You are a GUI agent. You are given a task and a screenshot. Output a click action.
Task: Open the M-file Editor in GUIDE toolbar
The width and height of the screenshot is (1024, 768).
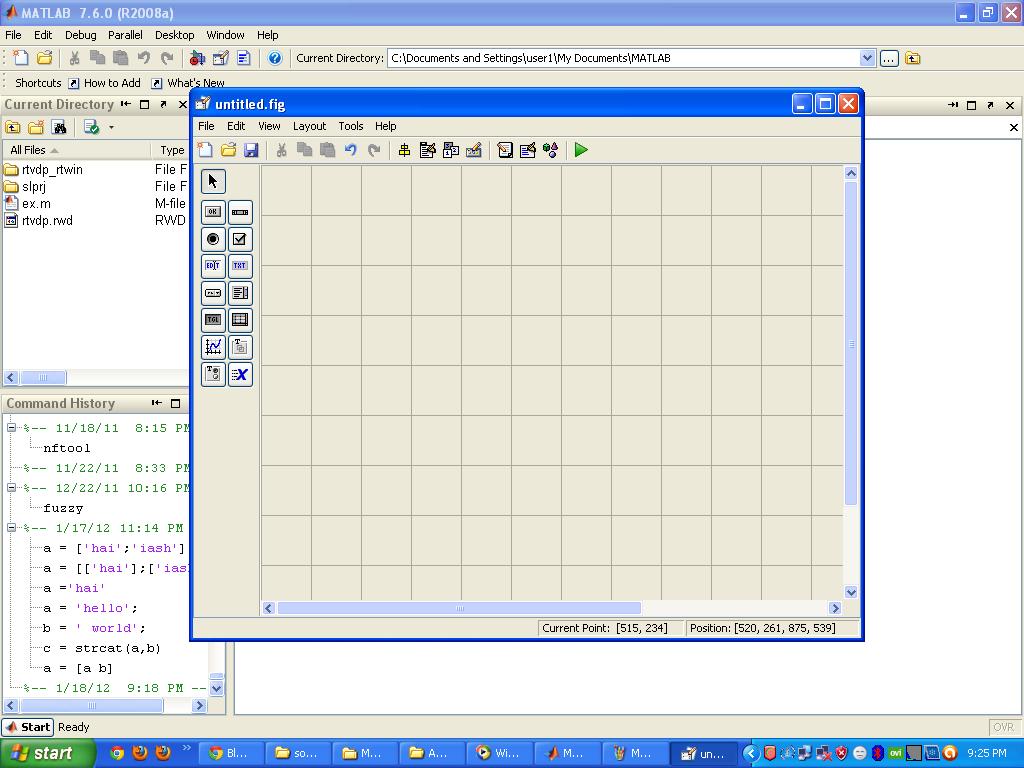[505, 150]
